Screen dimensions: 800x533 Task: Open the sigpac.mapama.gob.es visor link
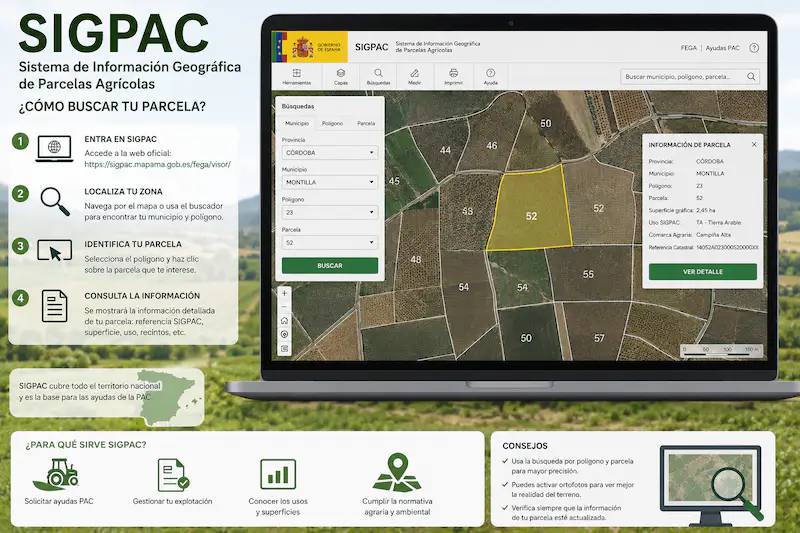(158, 164)
